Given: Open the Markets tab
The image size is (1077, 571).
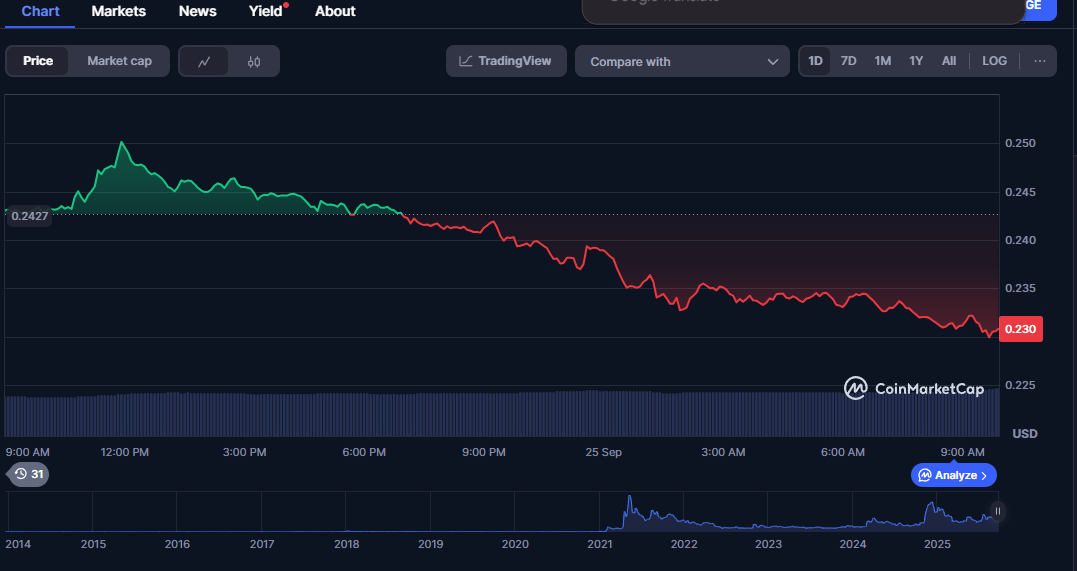Looking at the screenshot, I should pyautogui.click(x=118, y=11).
